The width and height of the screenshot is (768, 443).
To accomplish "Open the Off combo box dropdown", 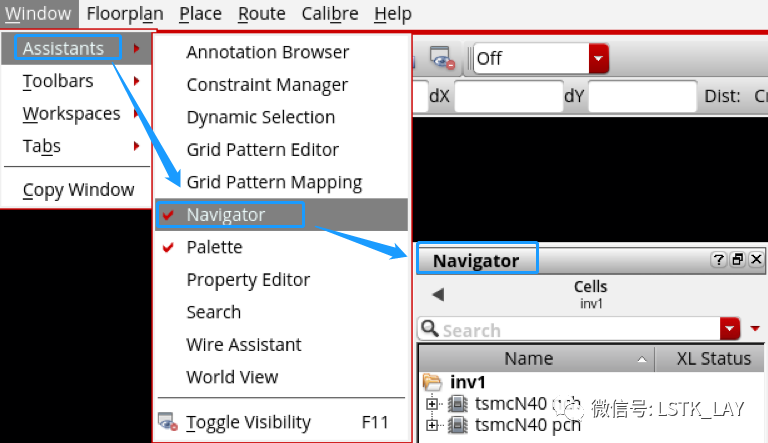I will click(599, 58).
